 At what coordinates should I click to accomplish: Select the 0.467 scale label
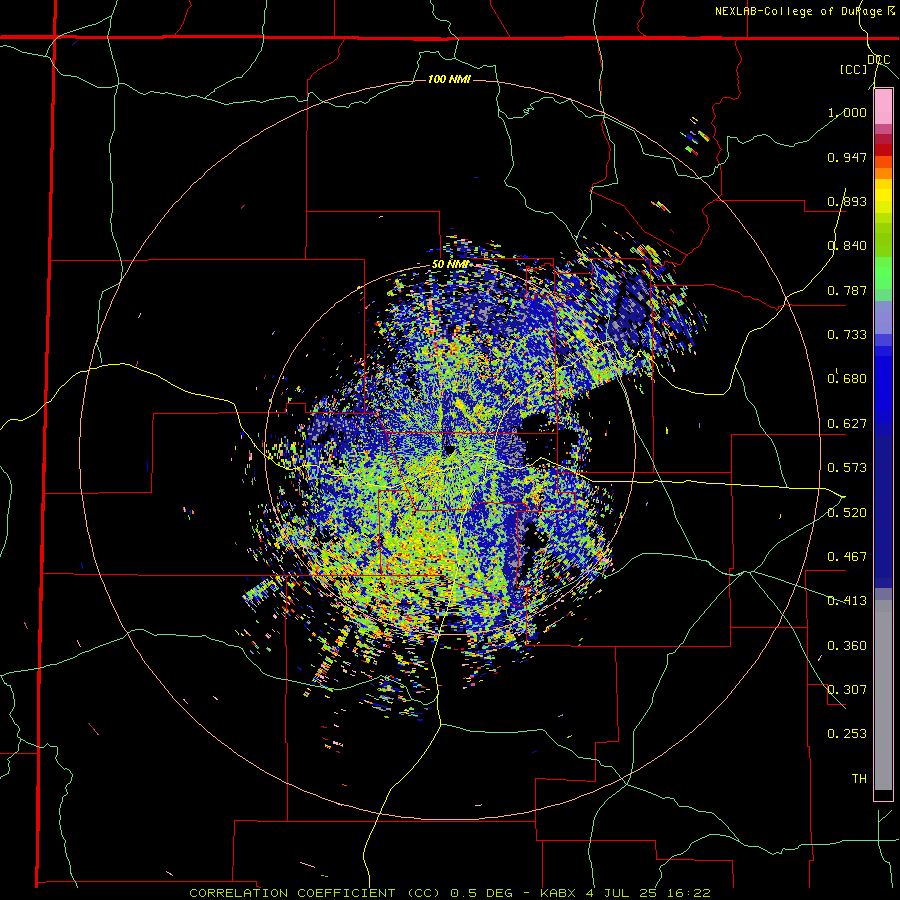click(847, 556)
